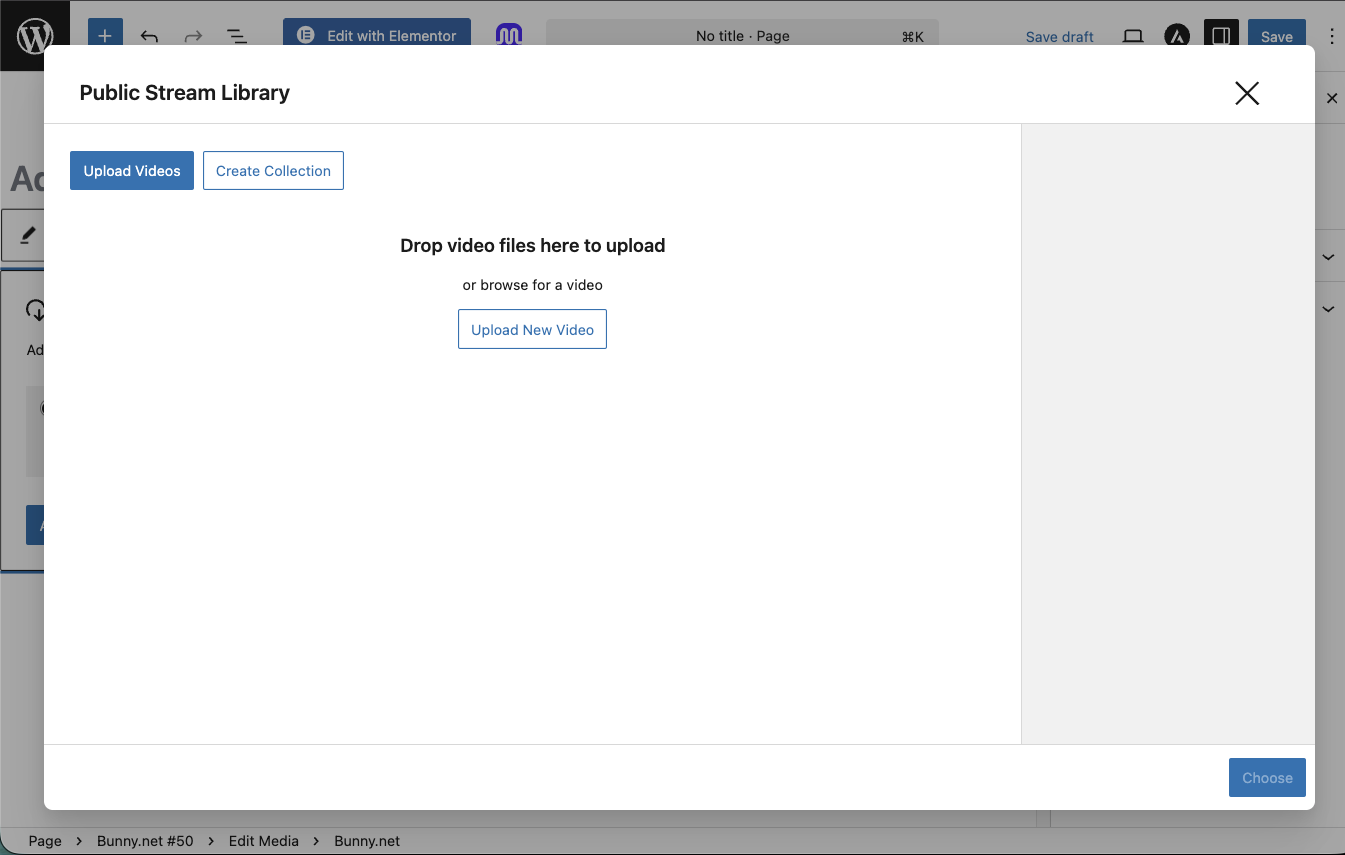
Task: Click the Create Collection button
Action: (x=273, y=171)
